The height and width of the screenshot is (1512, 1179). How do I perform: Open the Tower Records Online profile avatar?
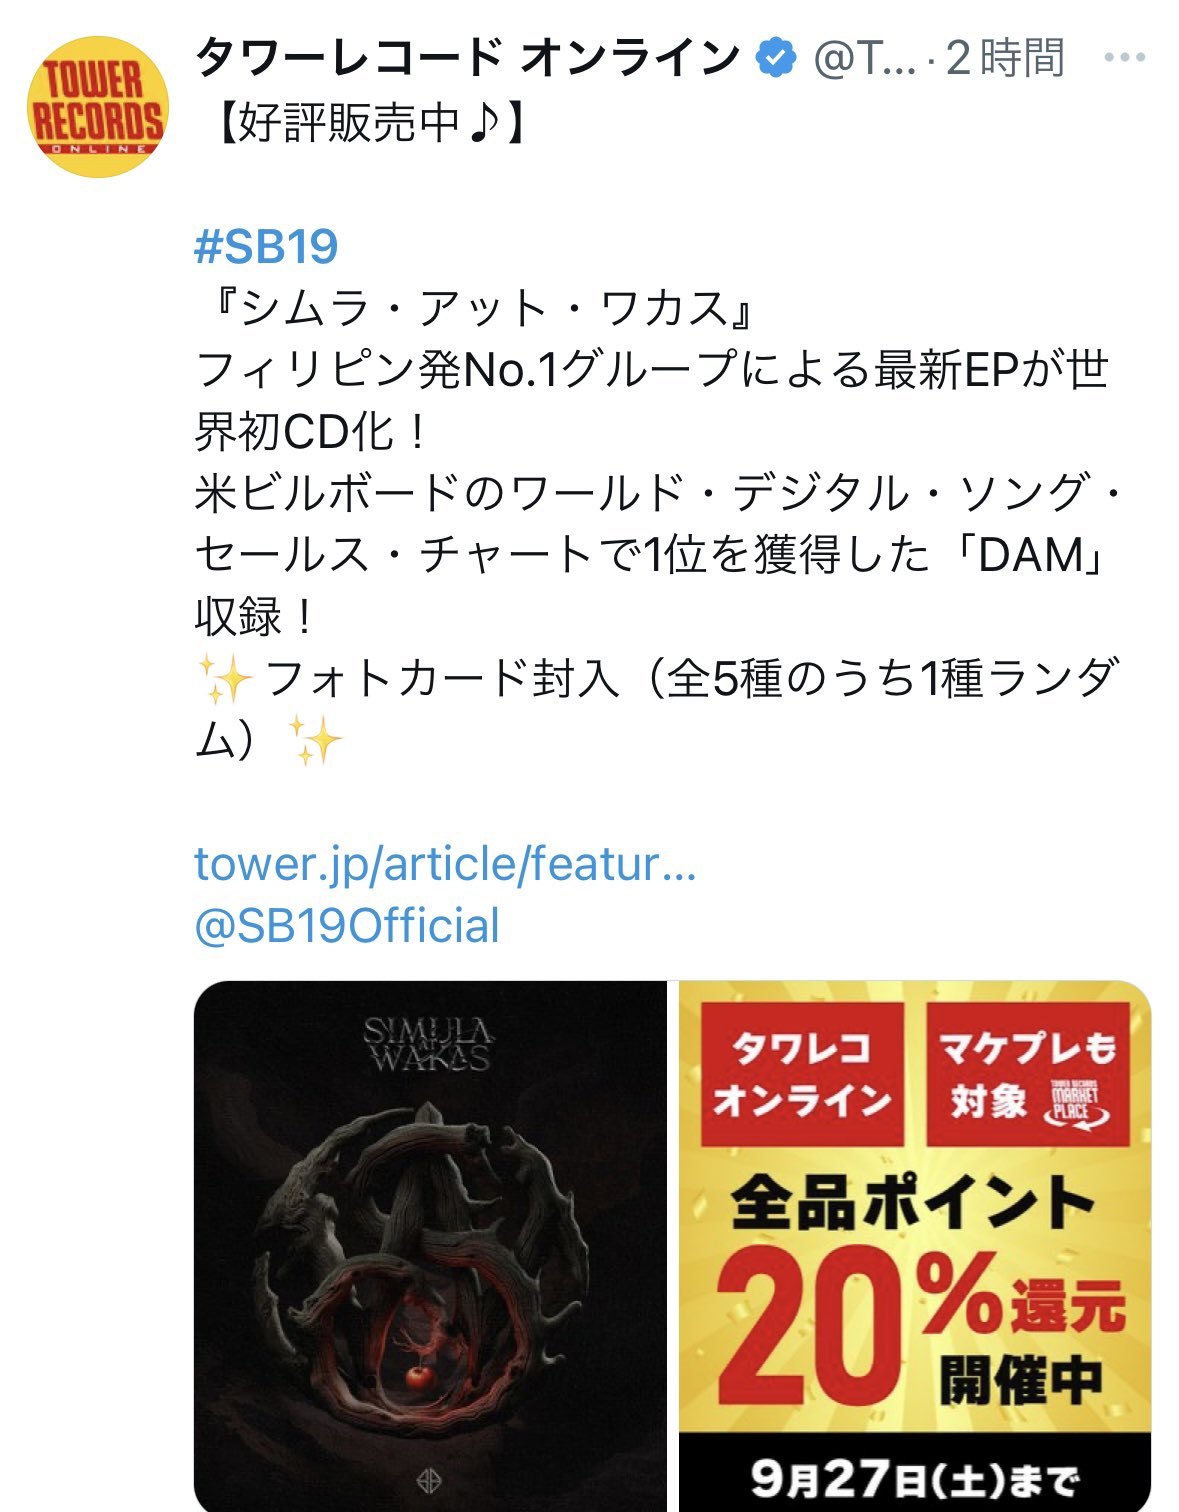coord(98,106)
